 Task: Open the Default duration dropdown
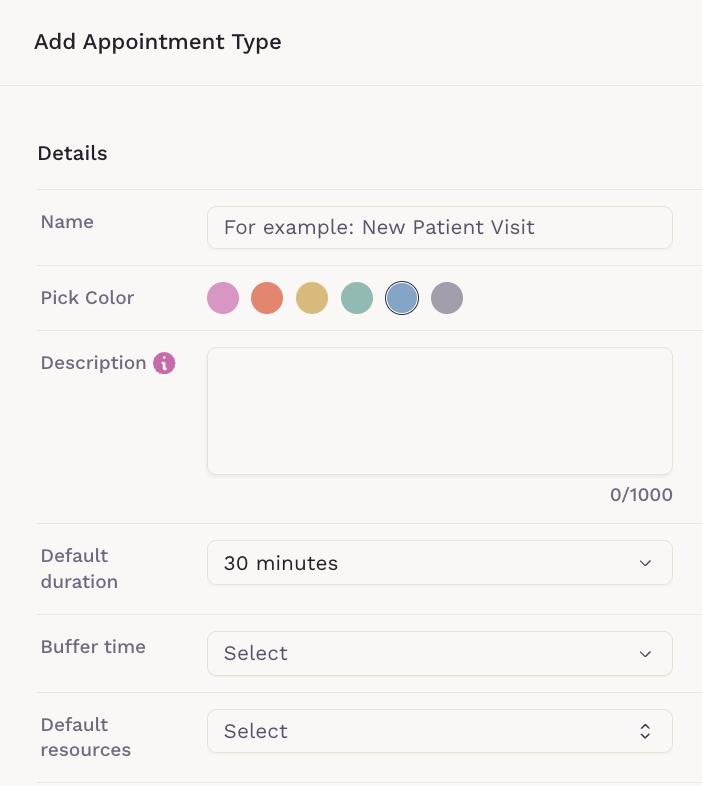(439, 563)
